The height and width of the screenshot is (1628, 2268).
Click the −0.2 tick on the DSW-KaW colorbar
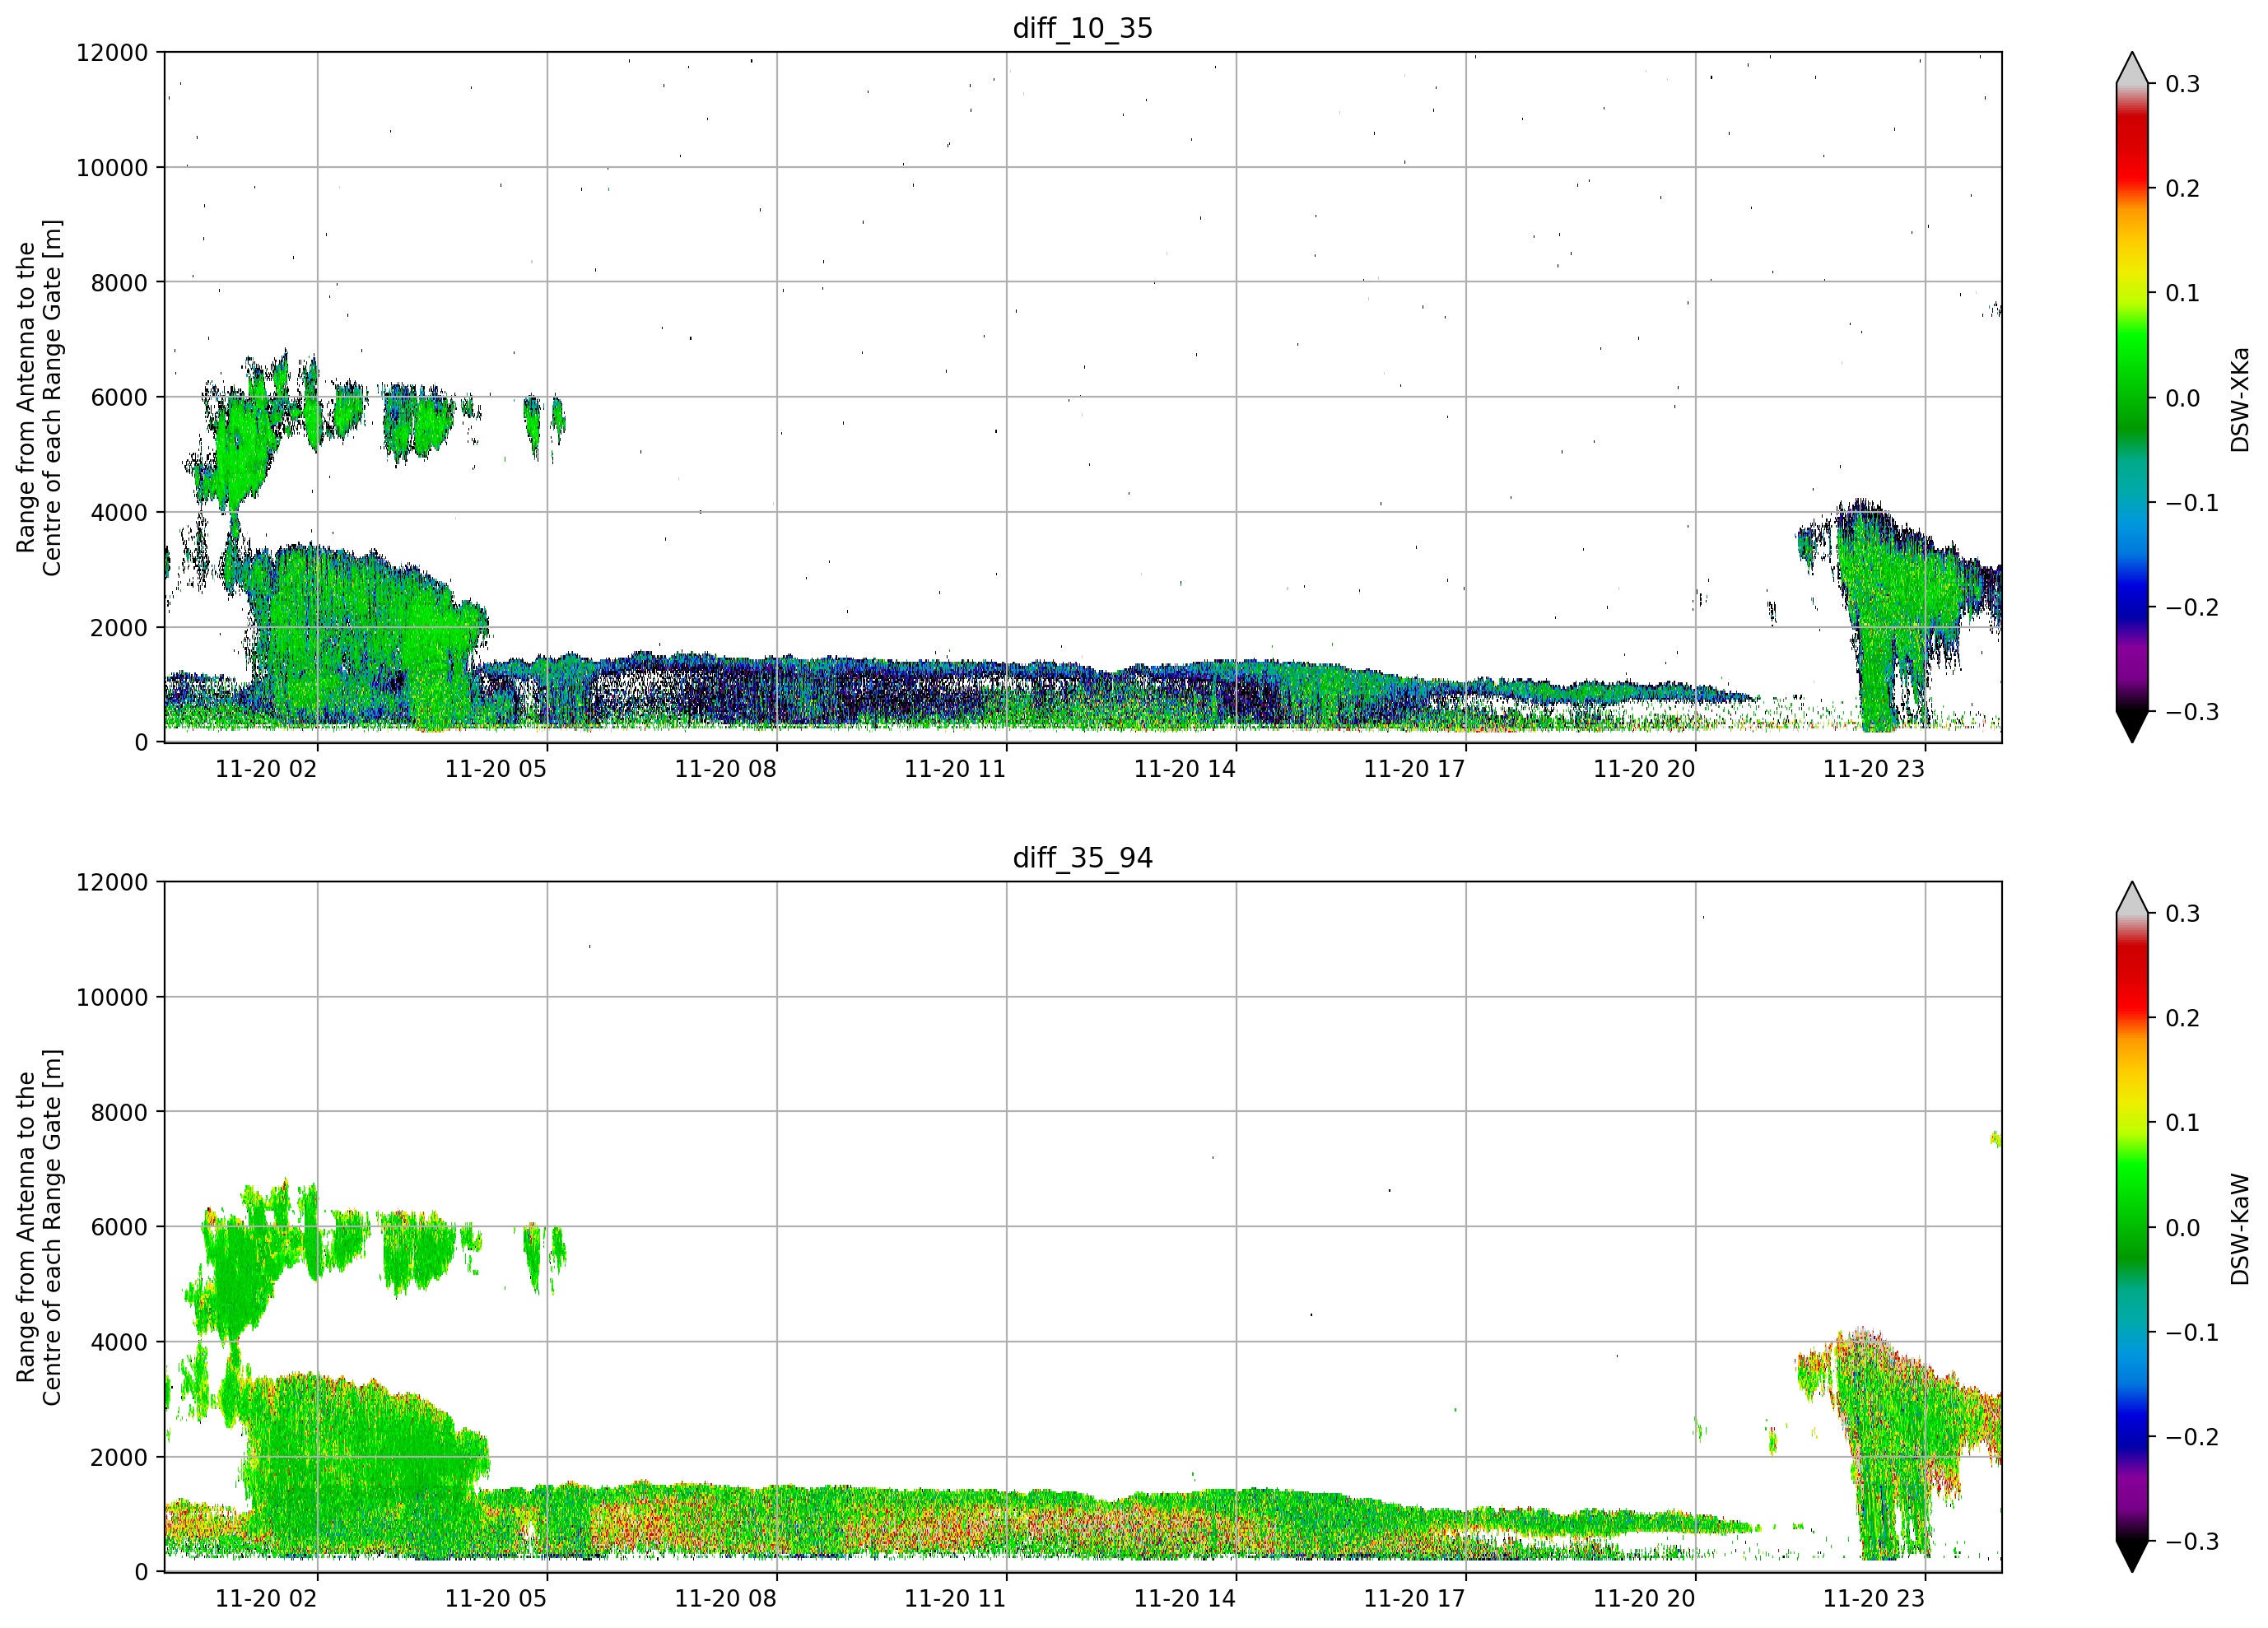click(2192, 1438)
